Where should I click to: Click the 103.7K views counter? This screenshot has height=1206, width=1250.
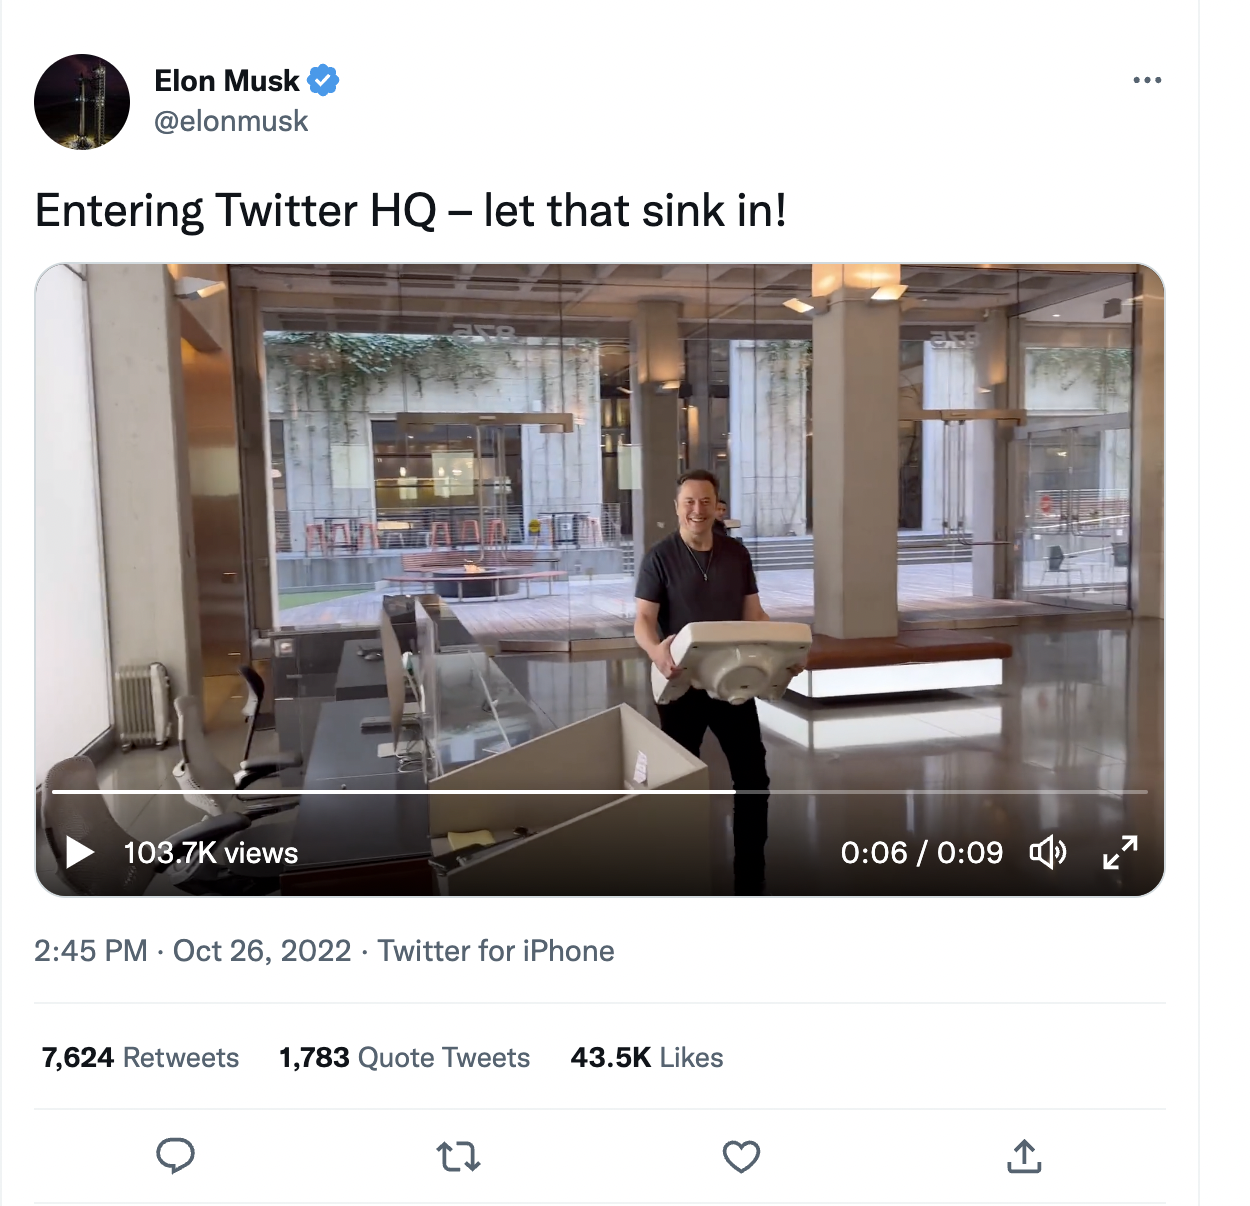click(x=210, y=853)
